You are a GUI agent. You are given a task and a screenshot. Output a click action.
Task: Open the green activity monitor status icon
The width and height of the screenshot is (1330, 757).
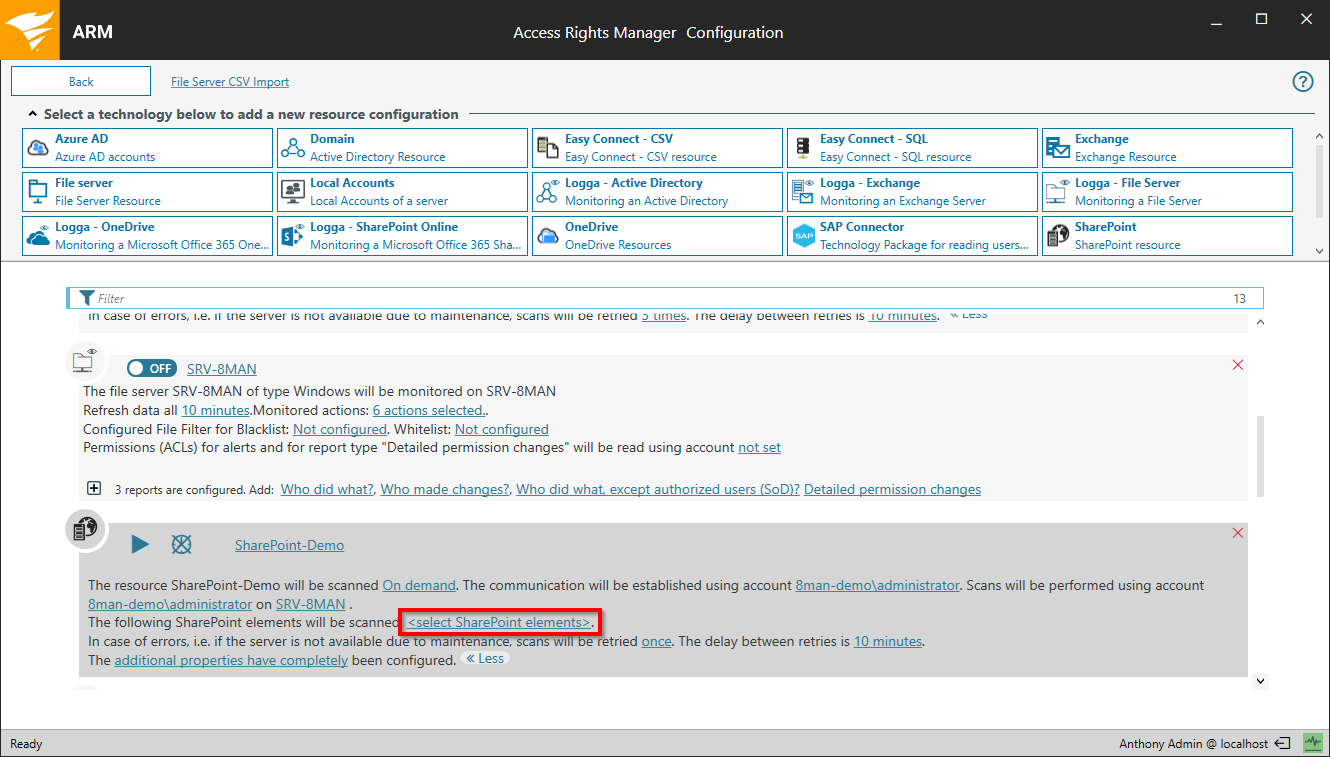[1312, 743]
